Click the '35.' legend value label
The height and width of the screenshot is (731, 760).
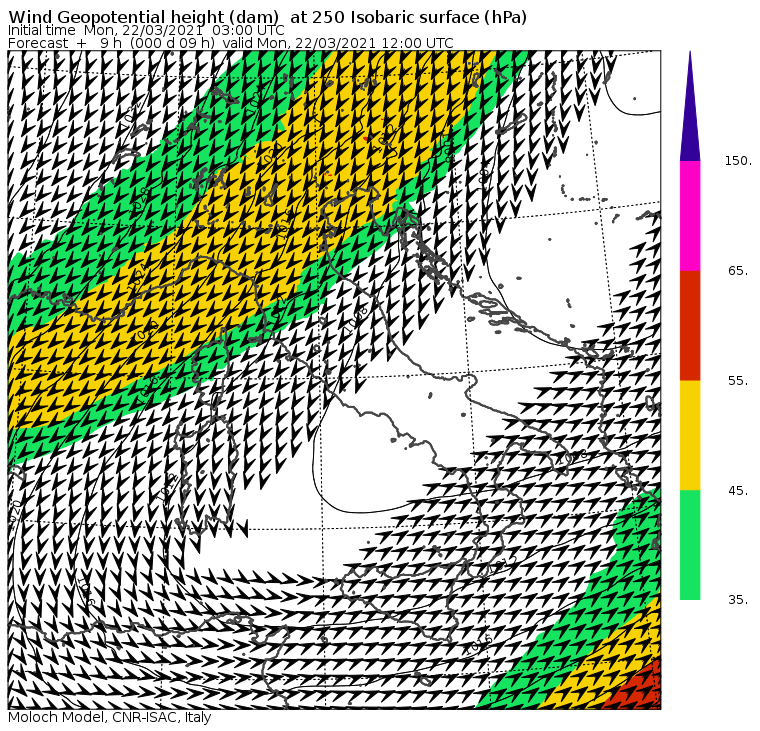pos(738,600)
